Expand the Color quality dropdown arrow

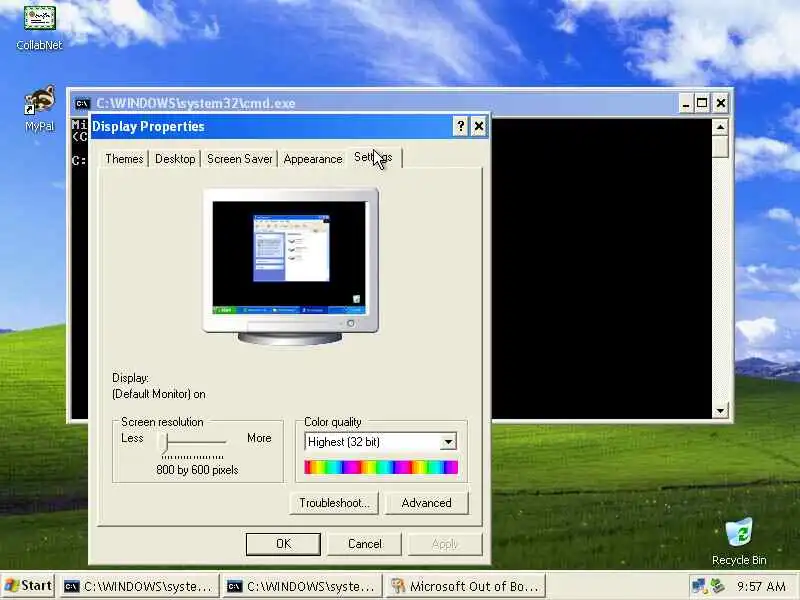448,442
